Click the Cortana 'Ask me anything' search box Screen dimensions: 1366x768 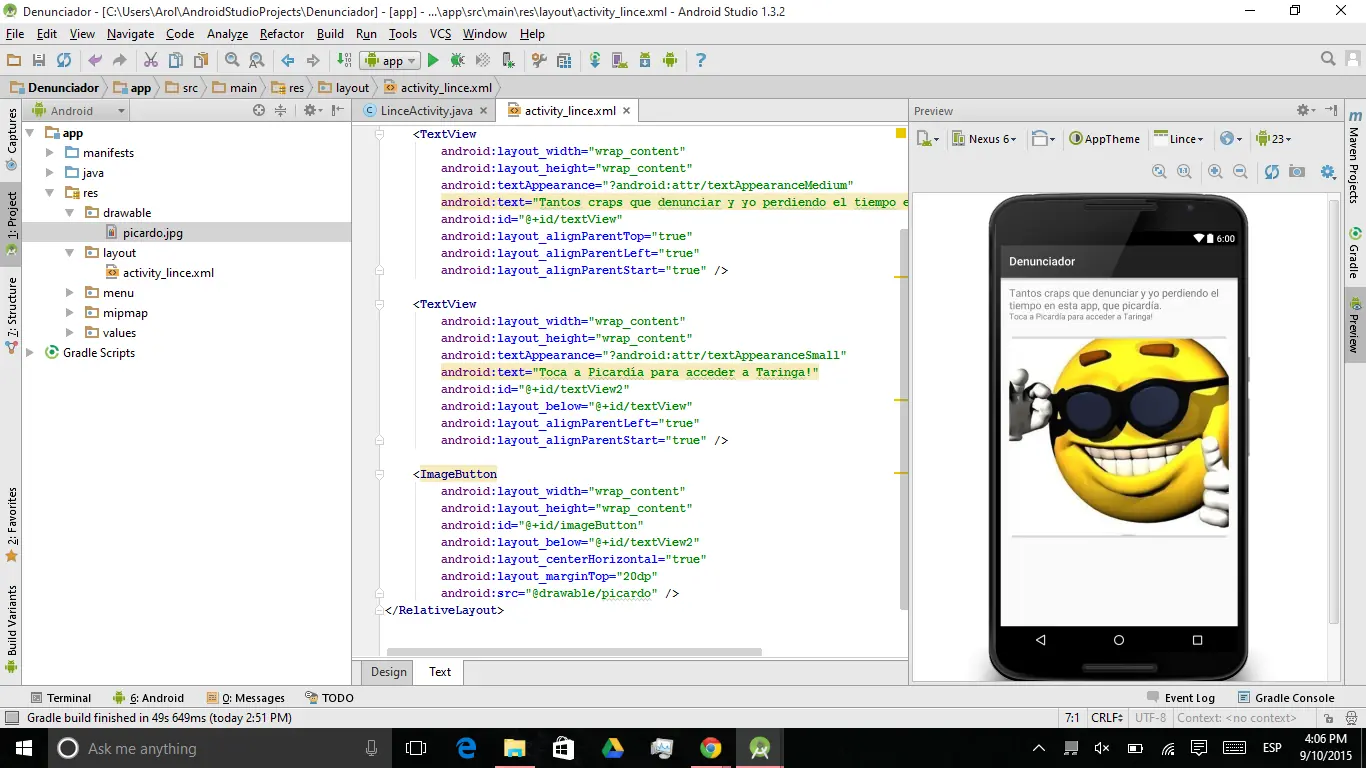(x=217, y=748)
